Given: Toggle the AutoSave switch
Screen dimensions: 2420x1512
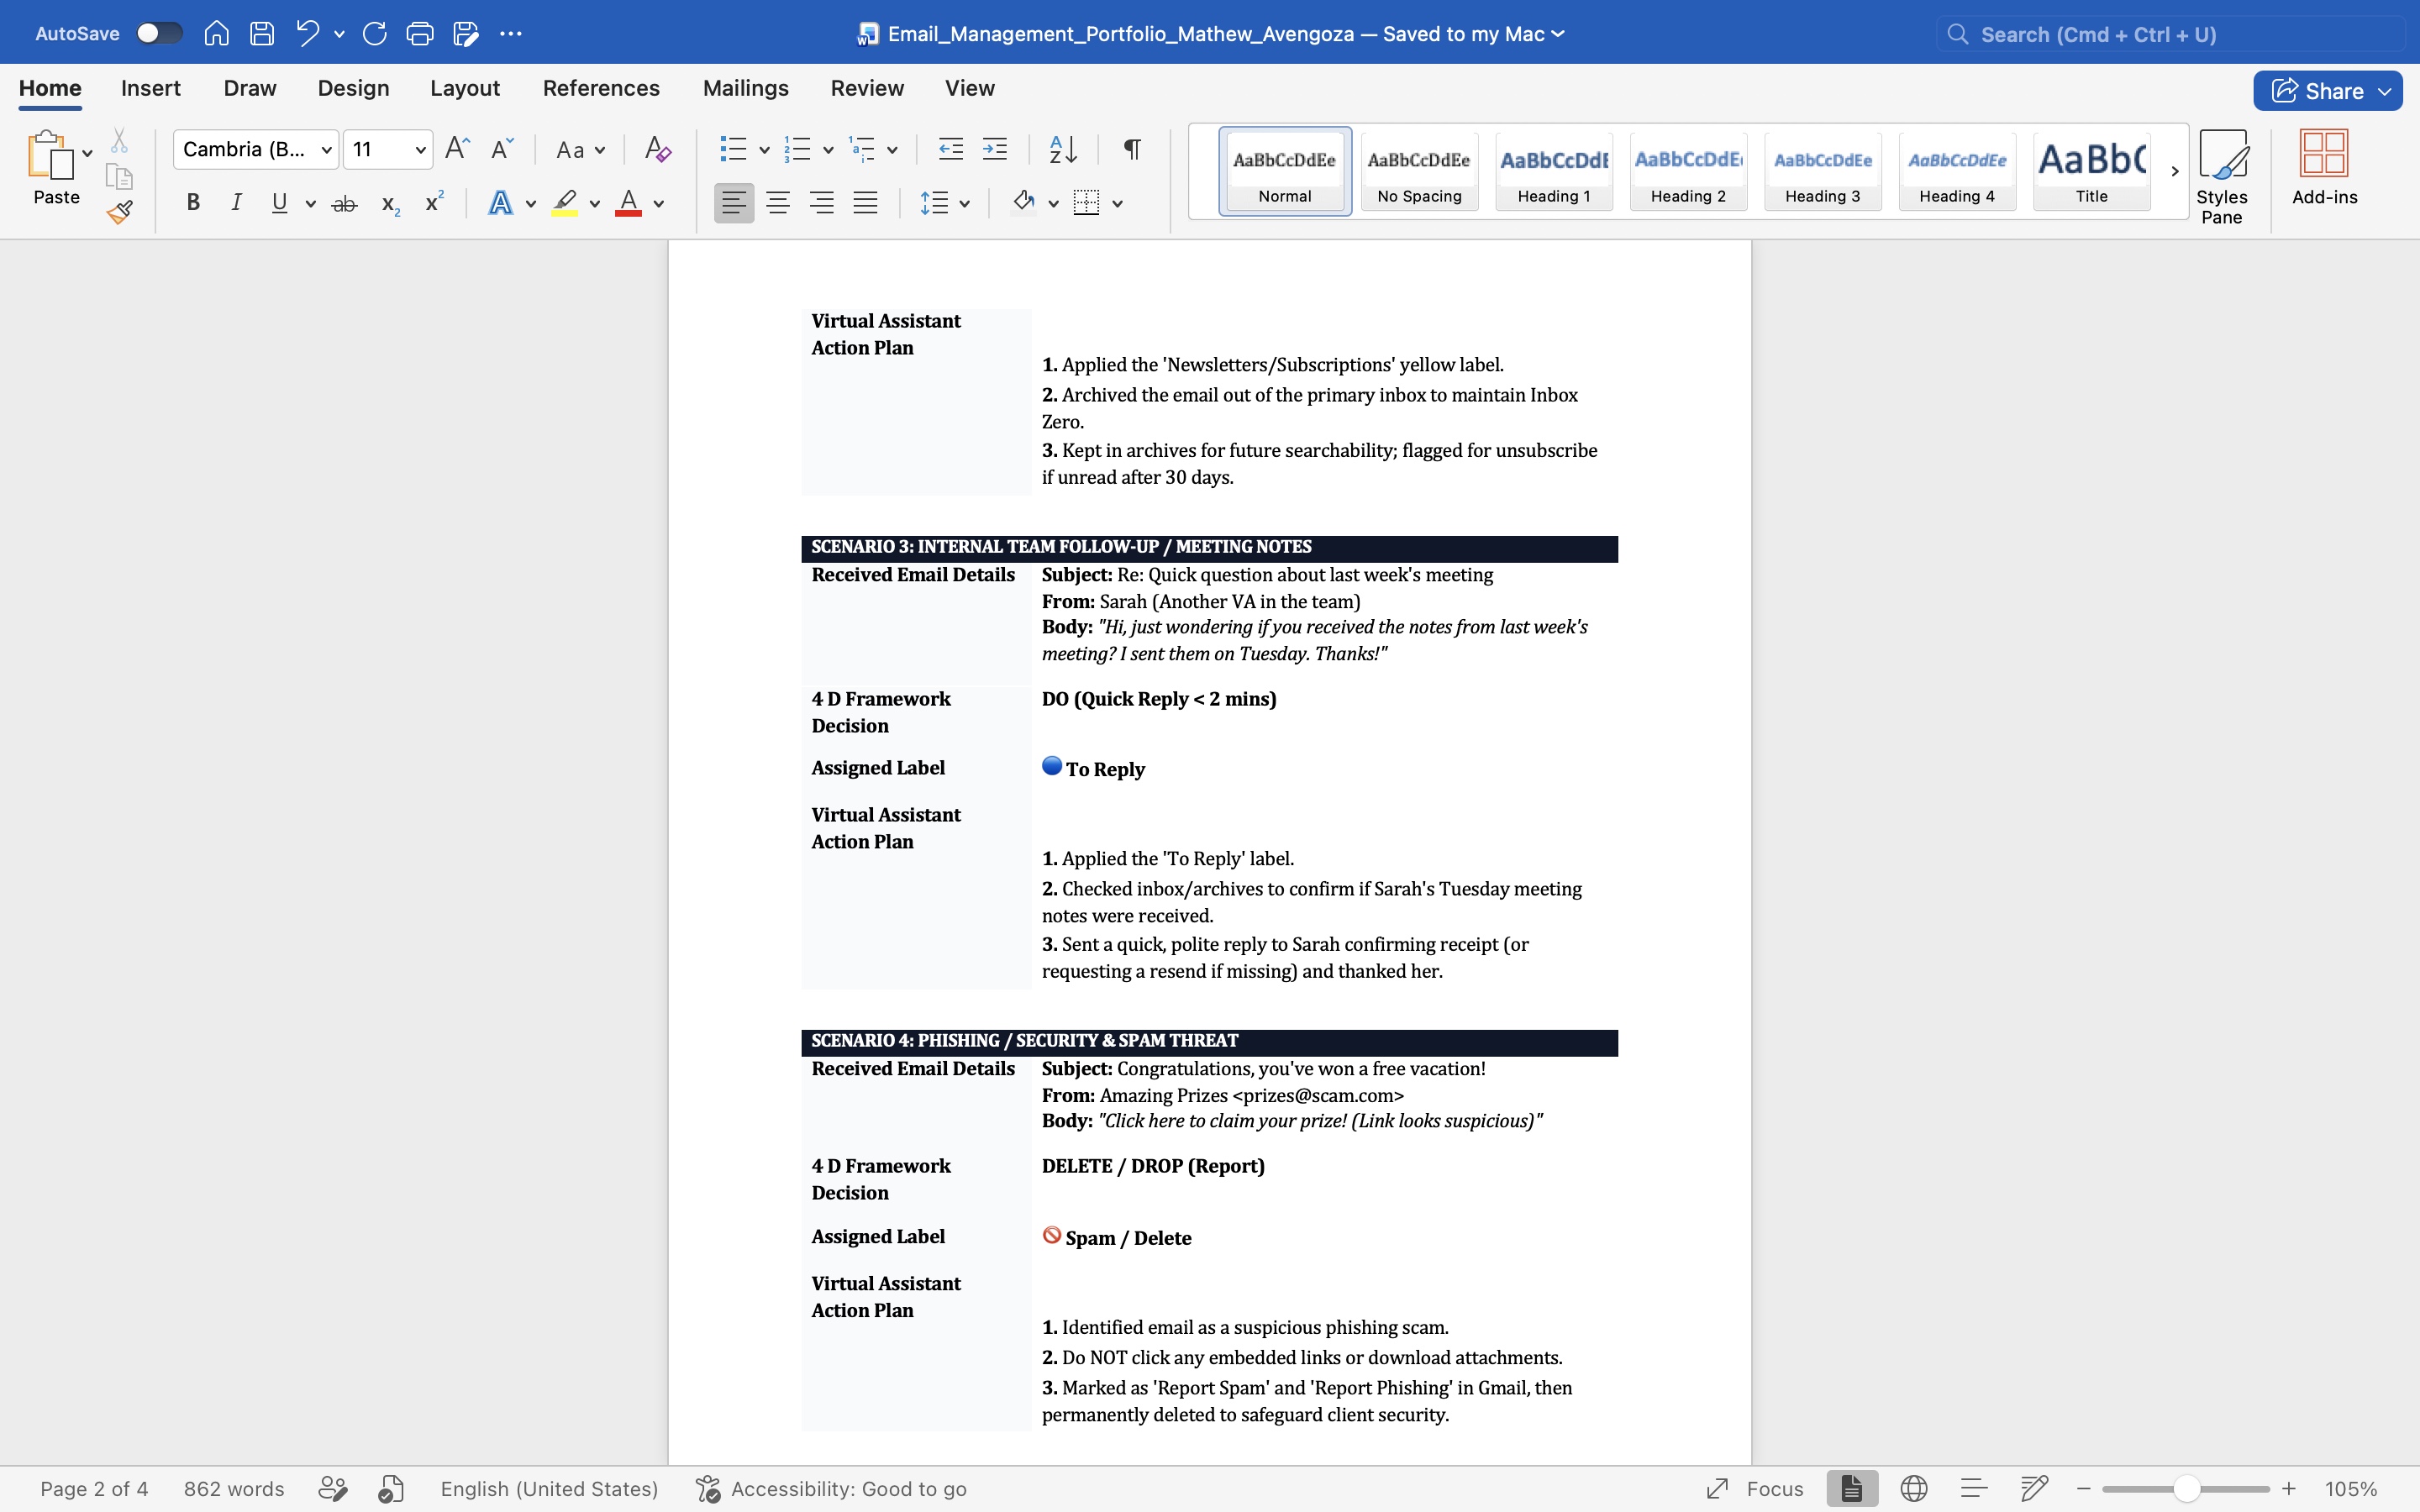Looking at the screenshot, I should coord(159,34).
